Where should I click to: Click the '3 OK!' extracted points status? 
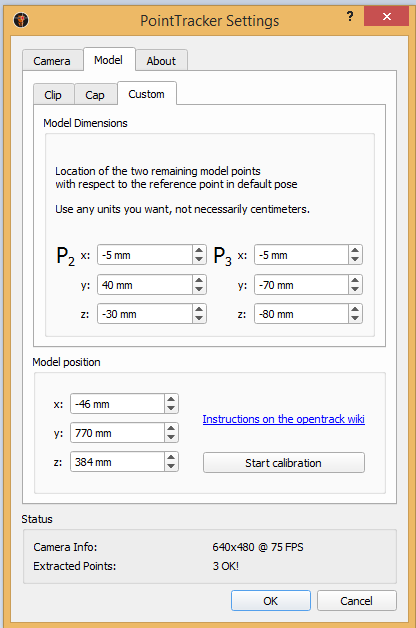tap(225, 566)
